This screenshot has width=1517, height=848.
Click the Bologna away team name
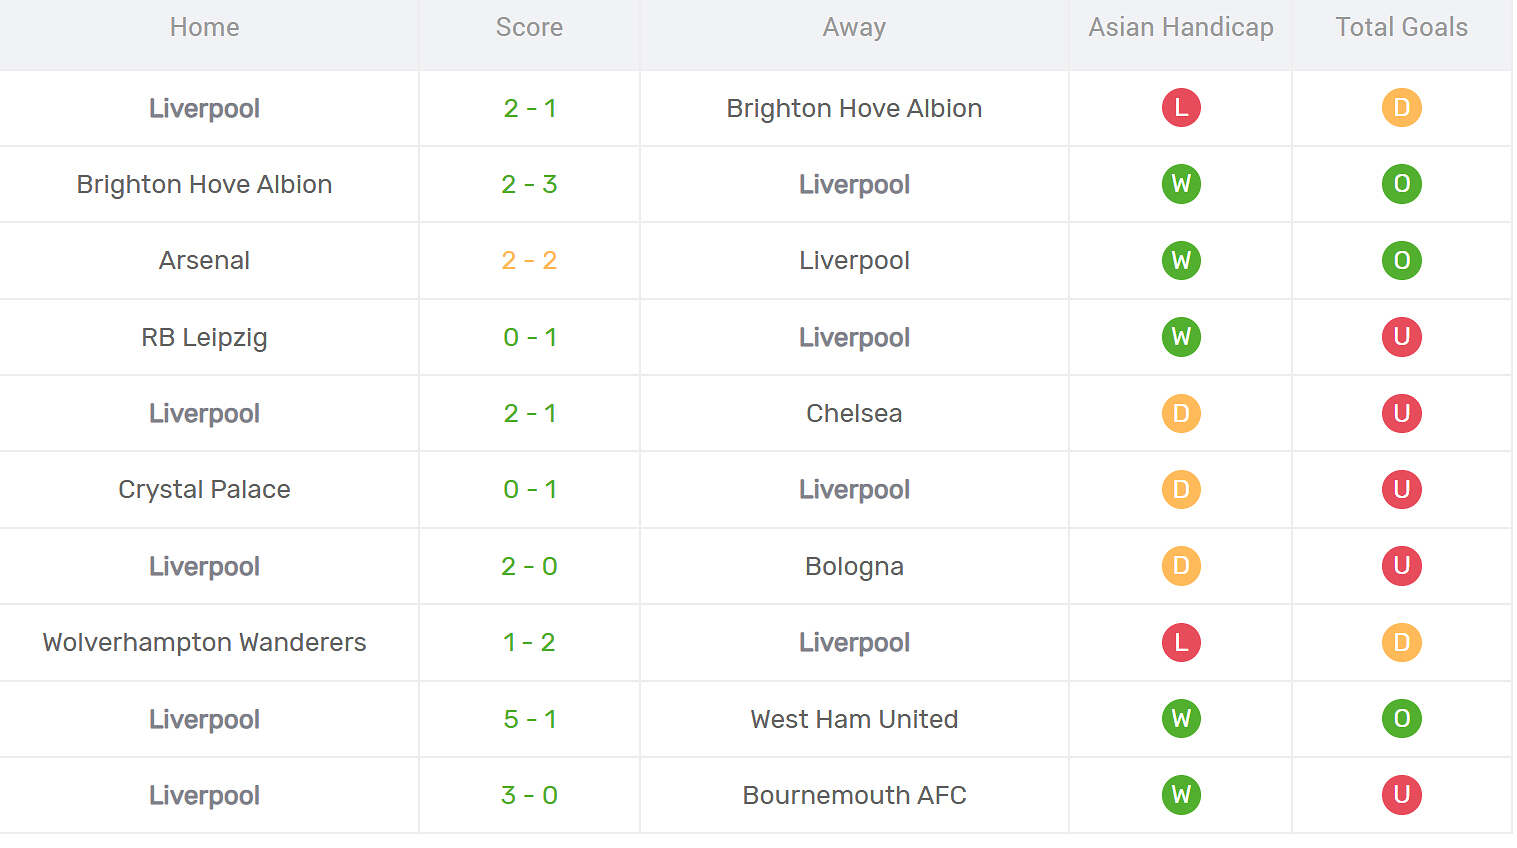[x=854, y=566]
